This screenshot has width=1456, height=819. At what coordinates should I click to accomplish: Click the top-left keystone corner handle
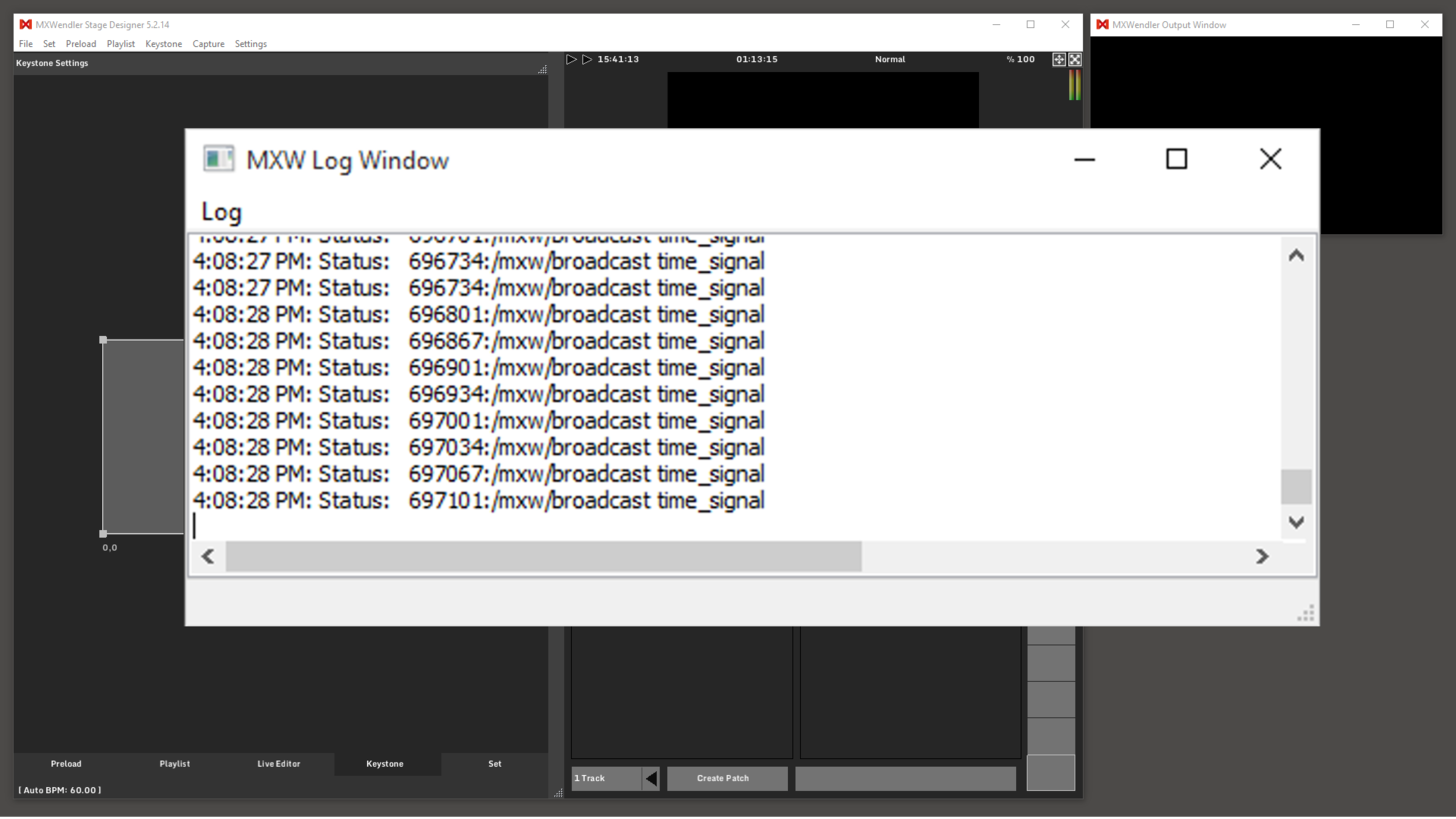[103, 340]
